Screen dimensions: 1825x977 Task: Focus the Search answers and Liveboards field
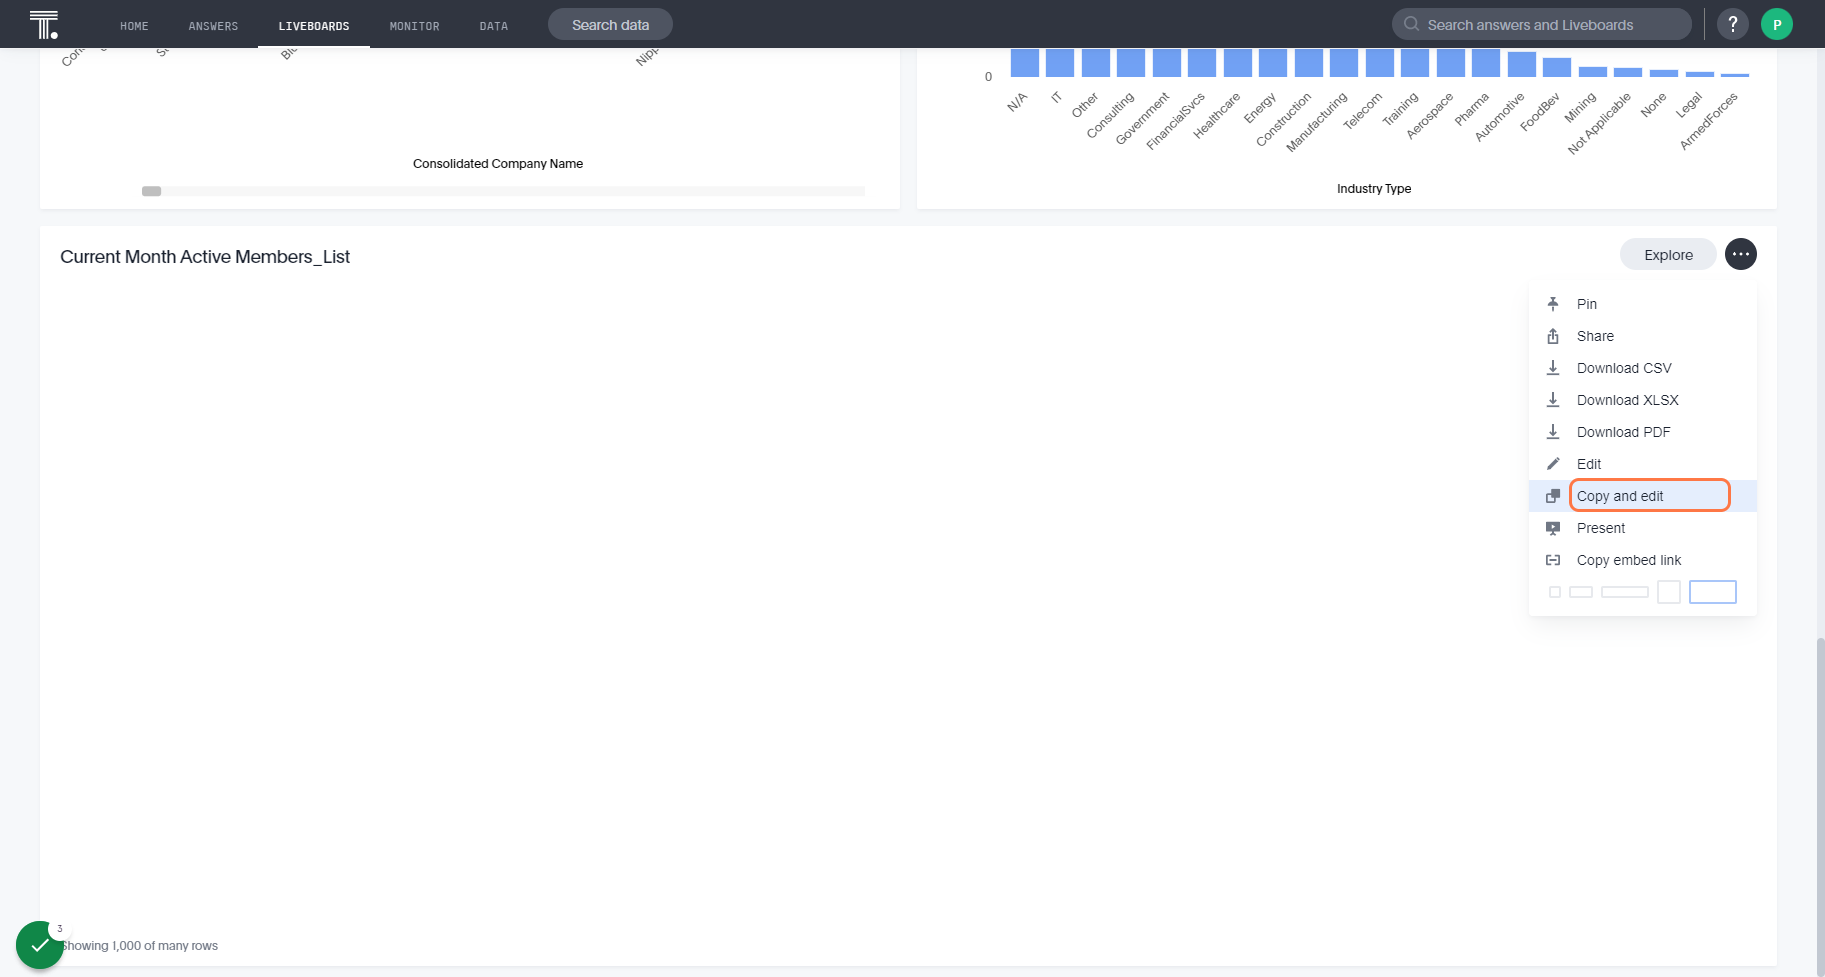[1541, 24]
